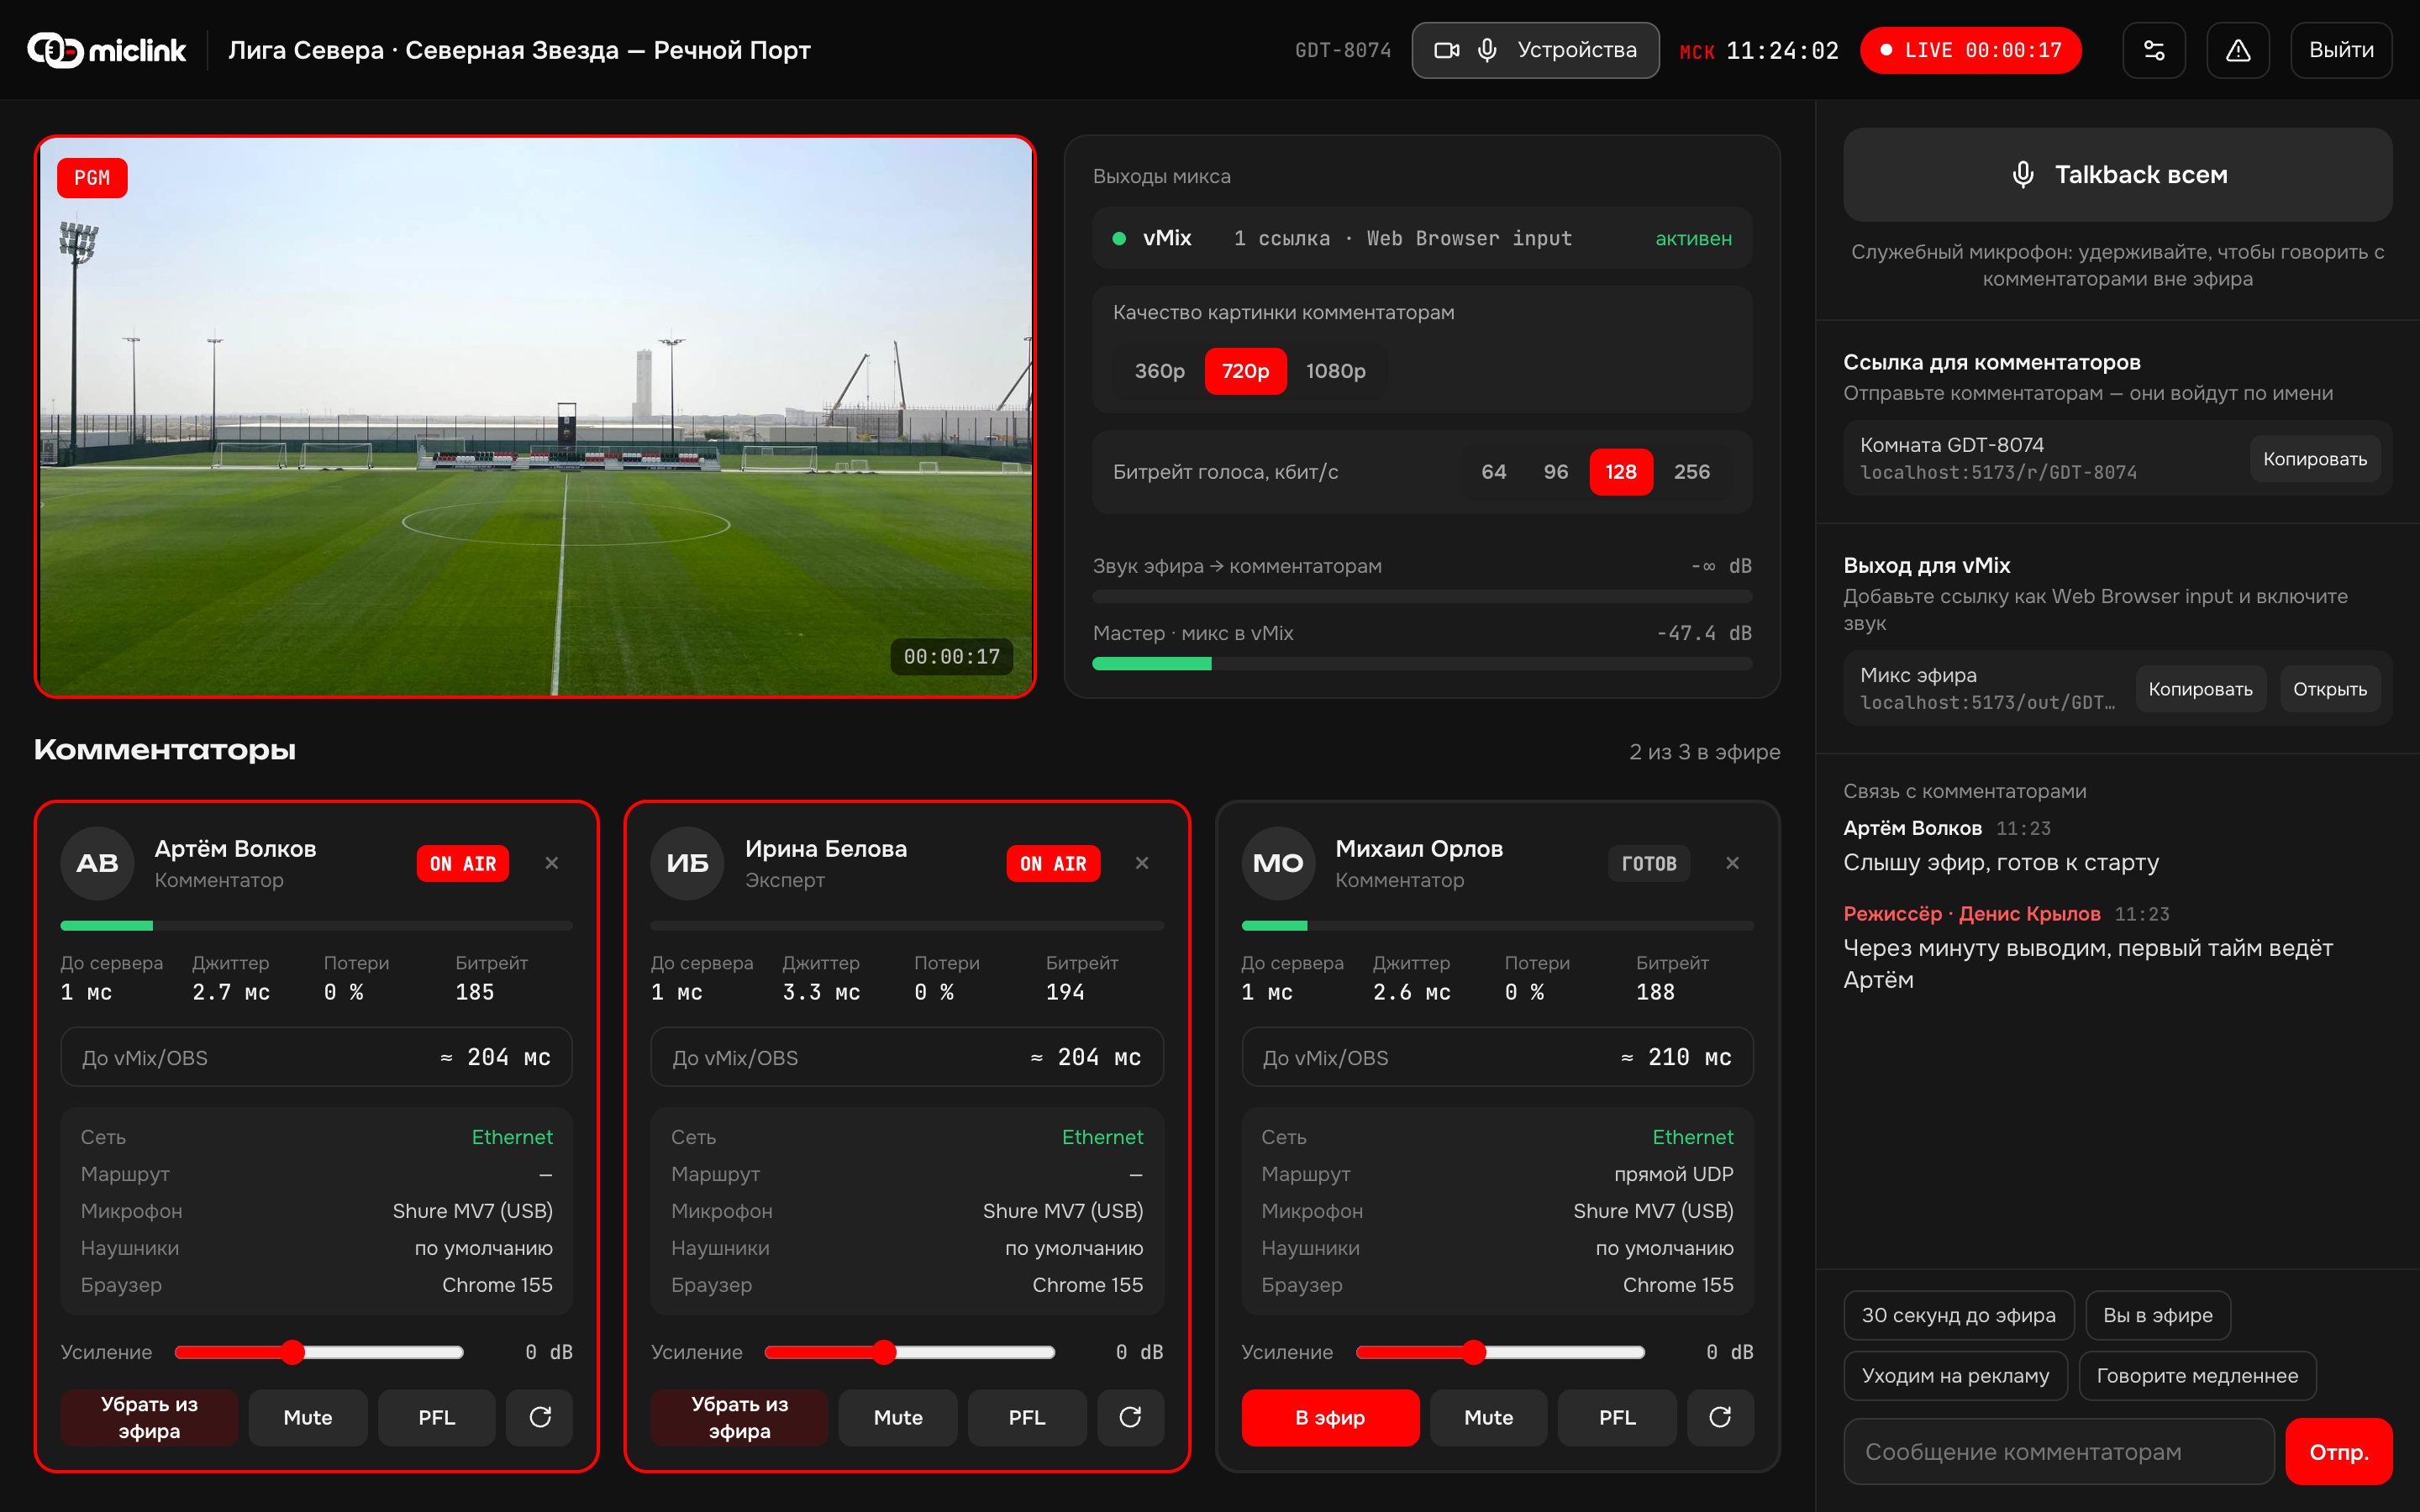
Task: Remove Ирина Белова from air
Action: click(x=739, y=1417)
